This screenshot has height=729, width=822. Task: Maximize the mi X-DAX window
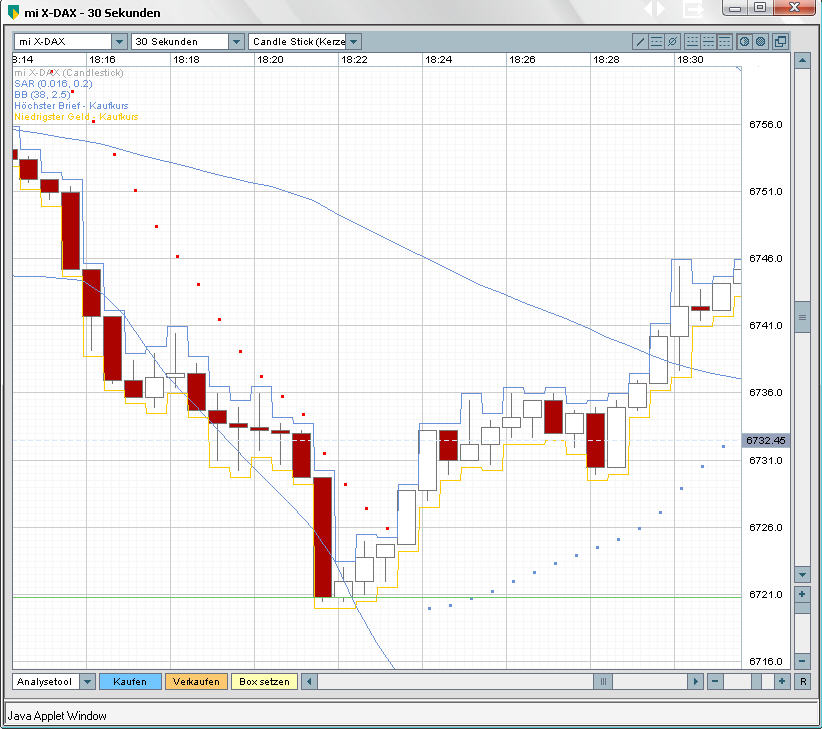[x=759, y=8]
